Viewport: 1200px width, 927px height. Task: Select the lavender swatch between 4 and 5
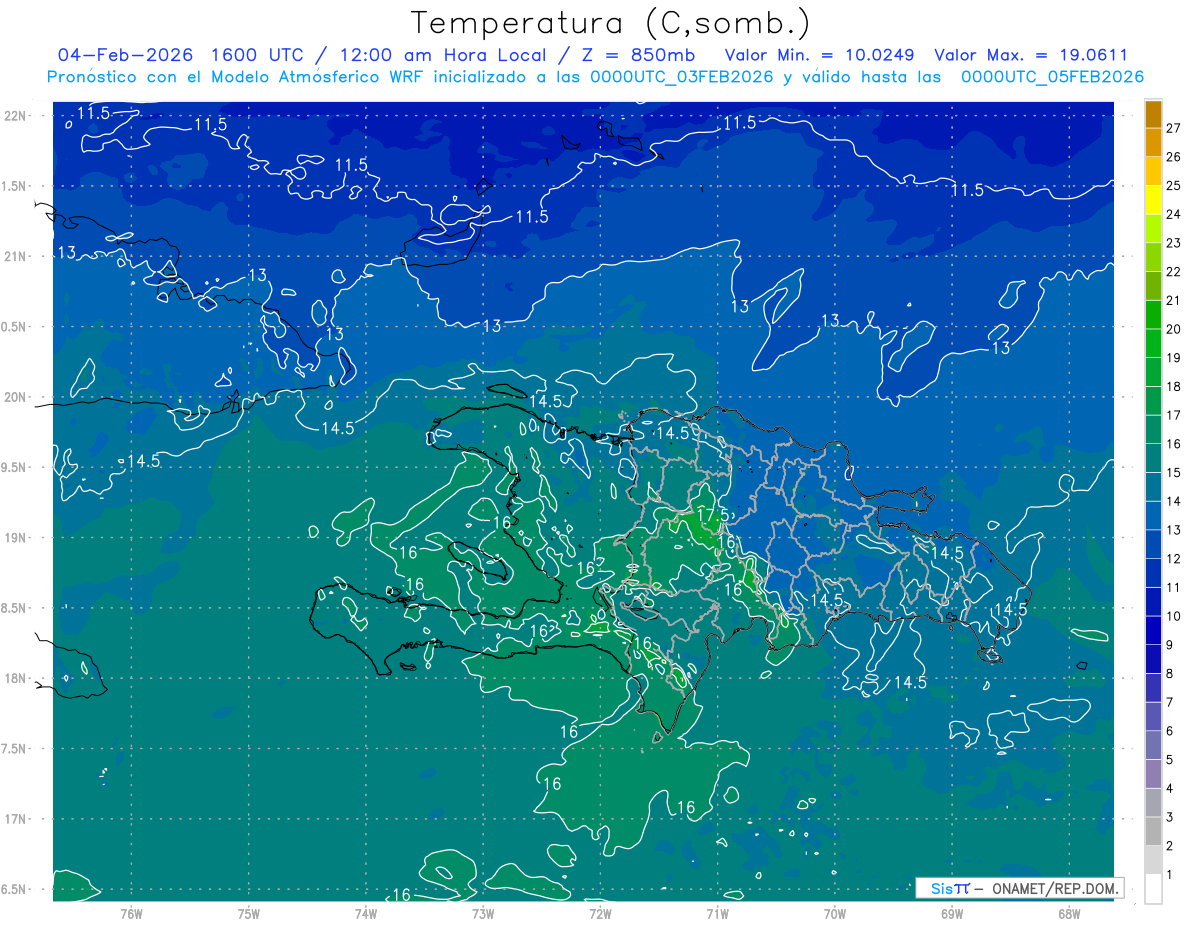coord(1153,774)
